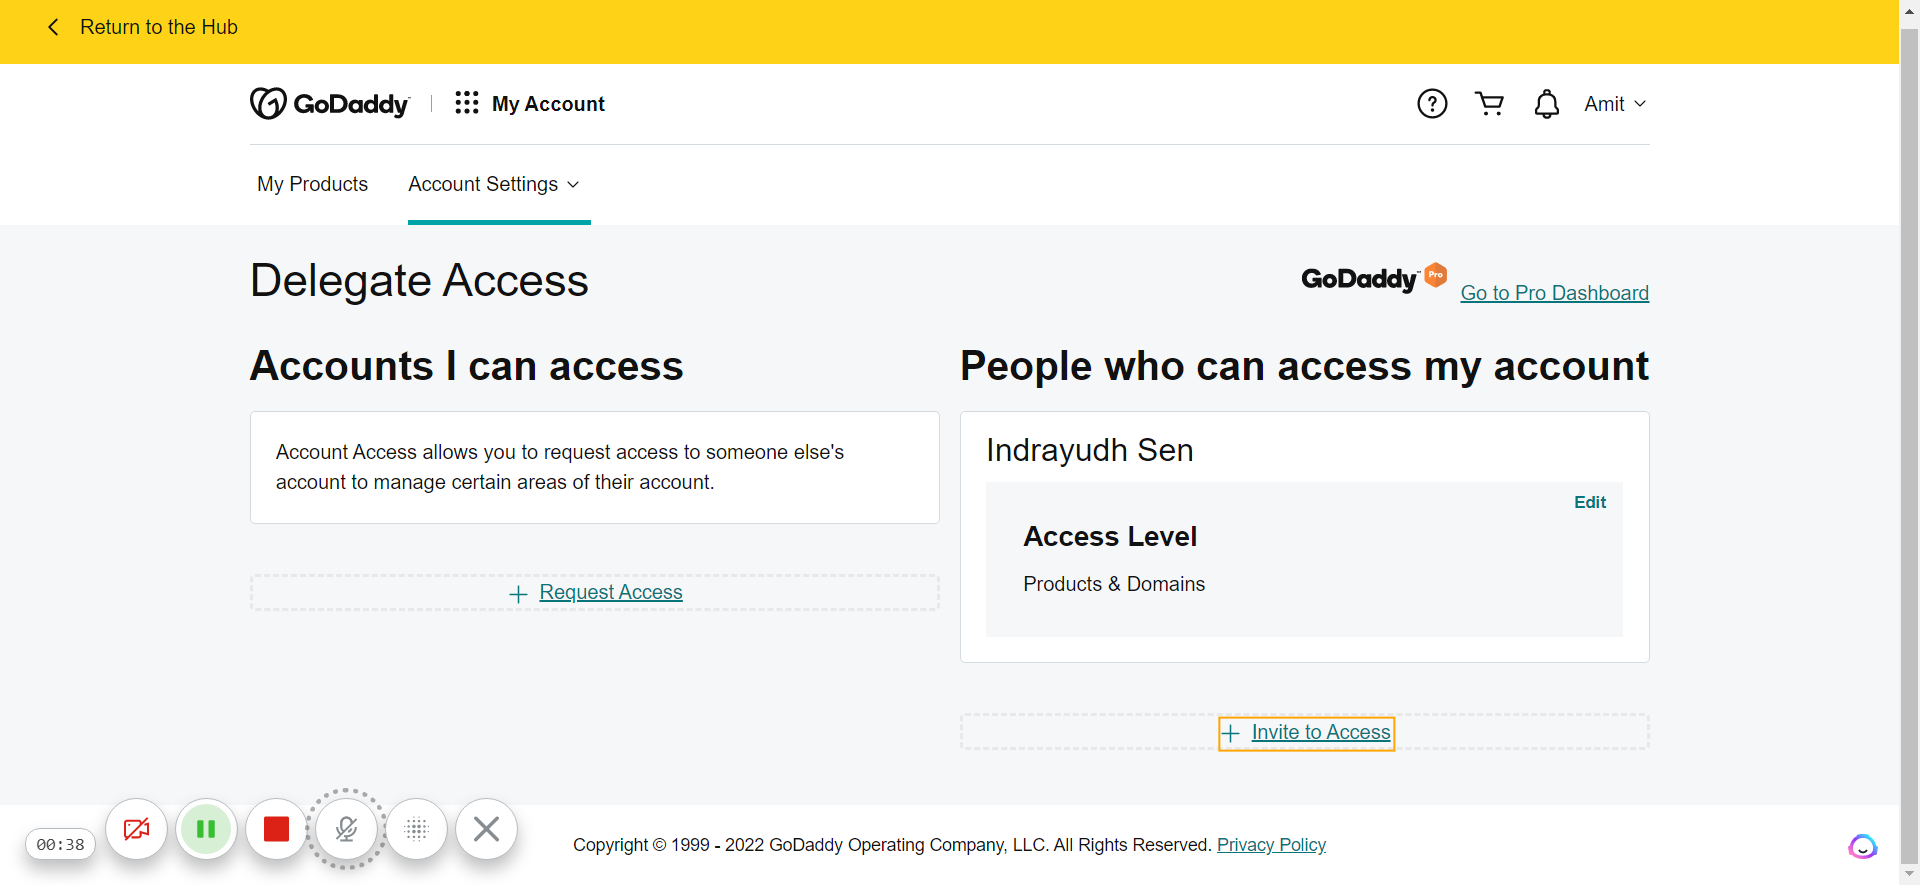Open the help question mark icon
The width and height of the screenshot is (1920, 885).
click(x=1432, y=103)
